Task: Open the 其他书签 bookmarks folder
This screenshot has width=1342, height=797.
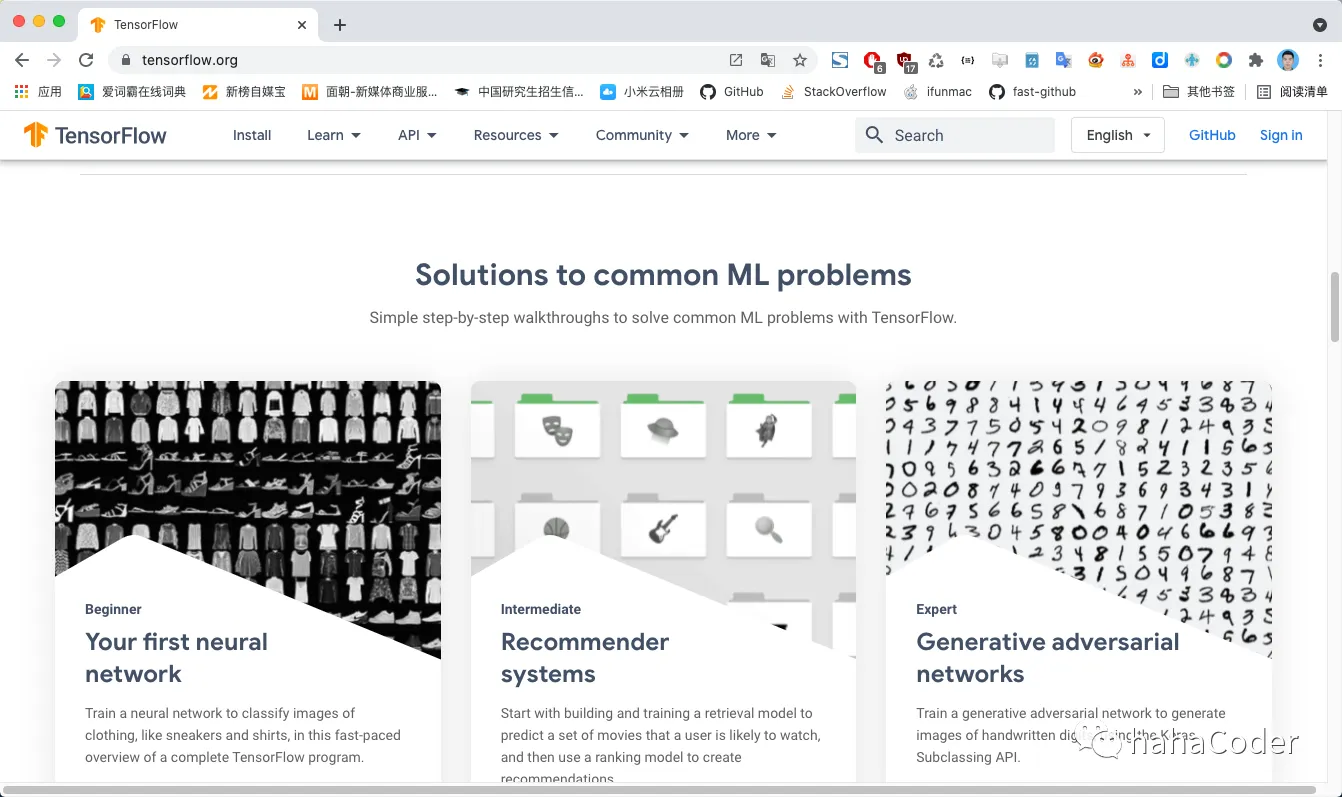Action: [x=1199, y=91]
